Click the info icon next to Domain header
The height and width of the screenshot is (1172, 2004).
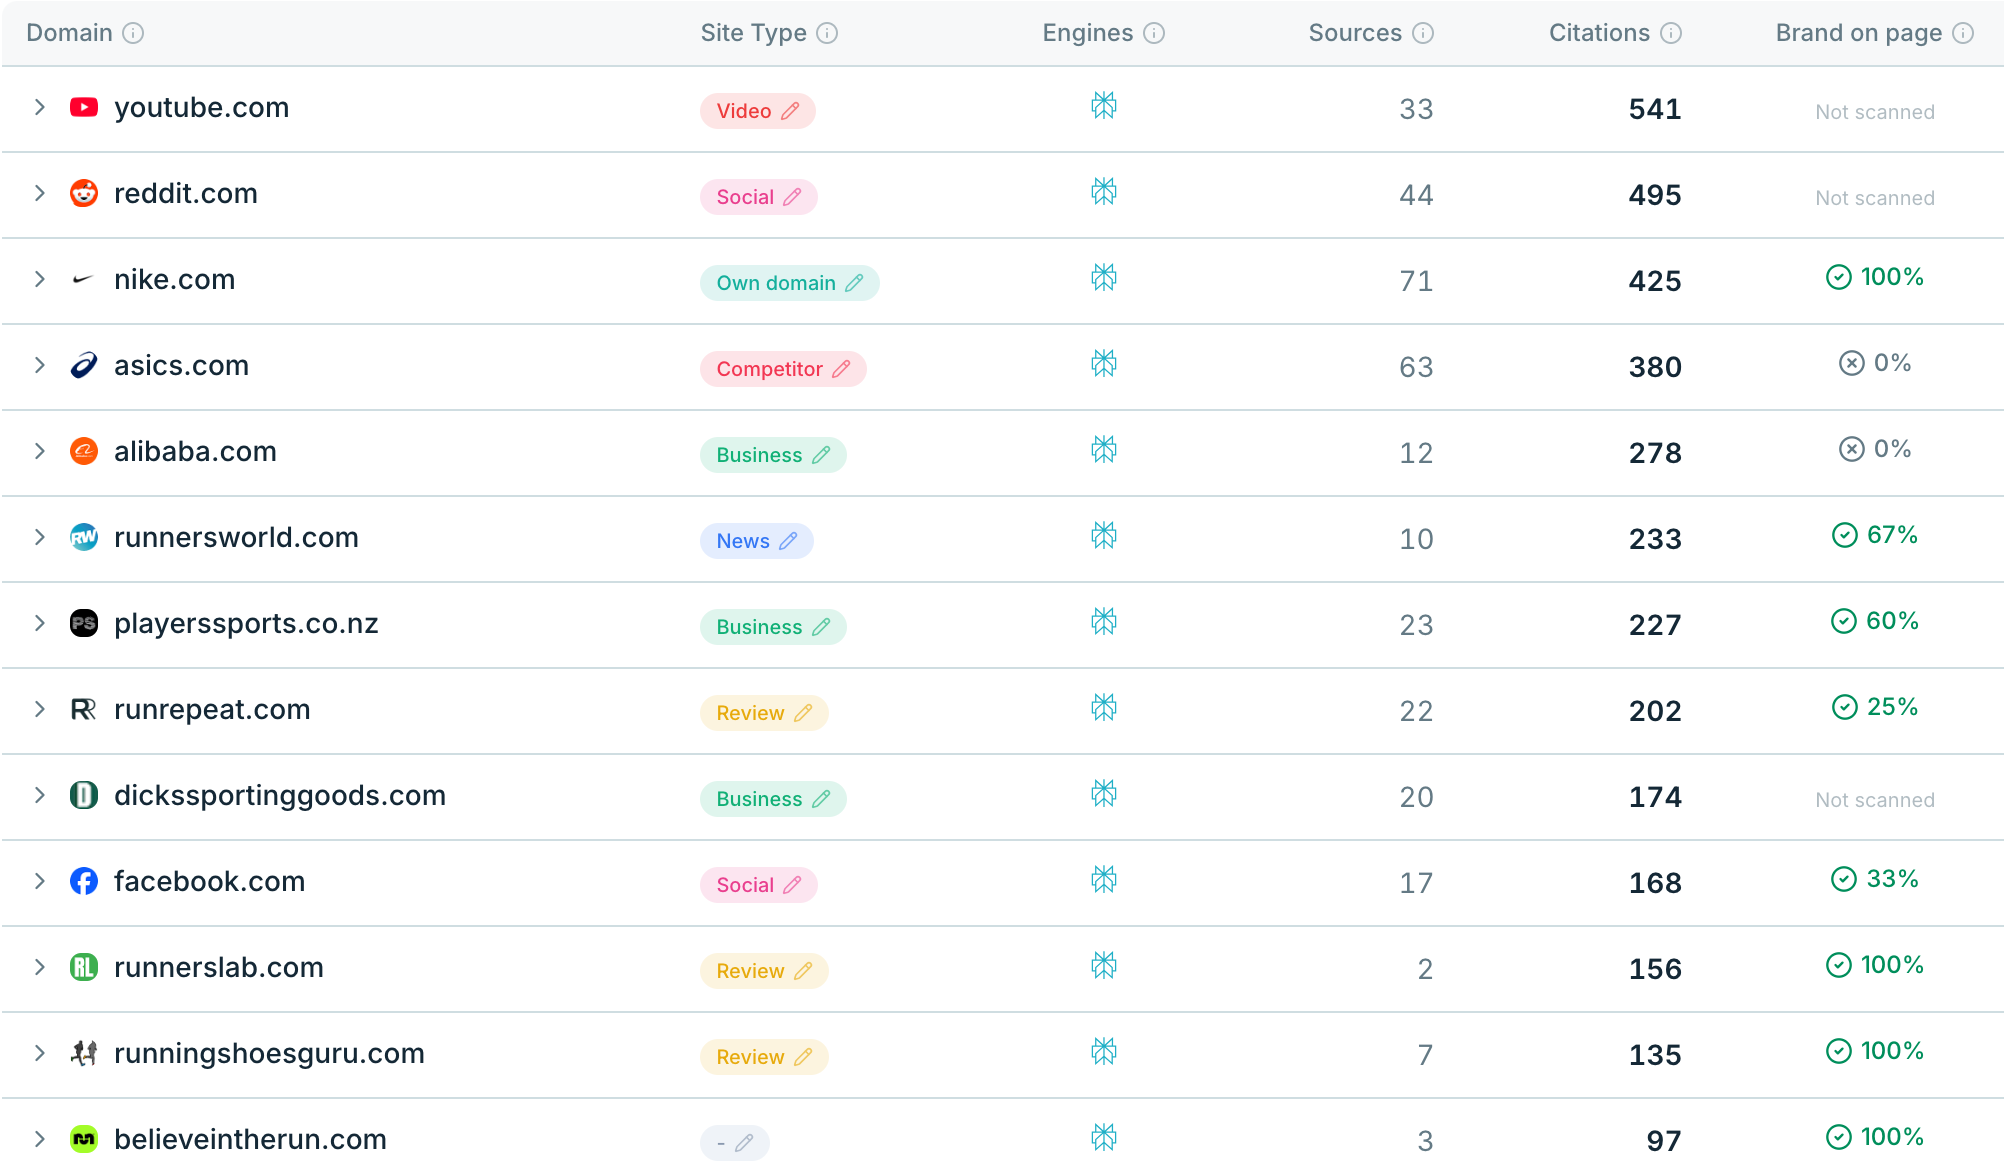pyautogui.click(x=133, y=33)
